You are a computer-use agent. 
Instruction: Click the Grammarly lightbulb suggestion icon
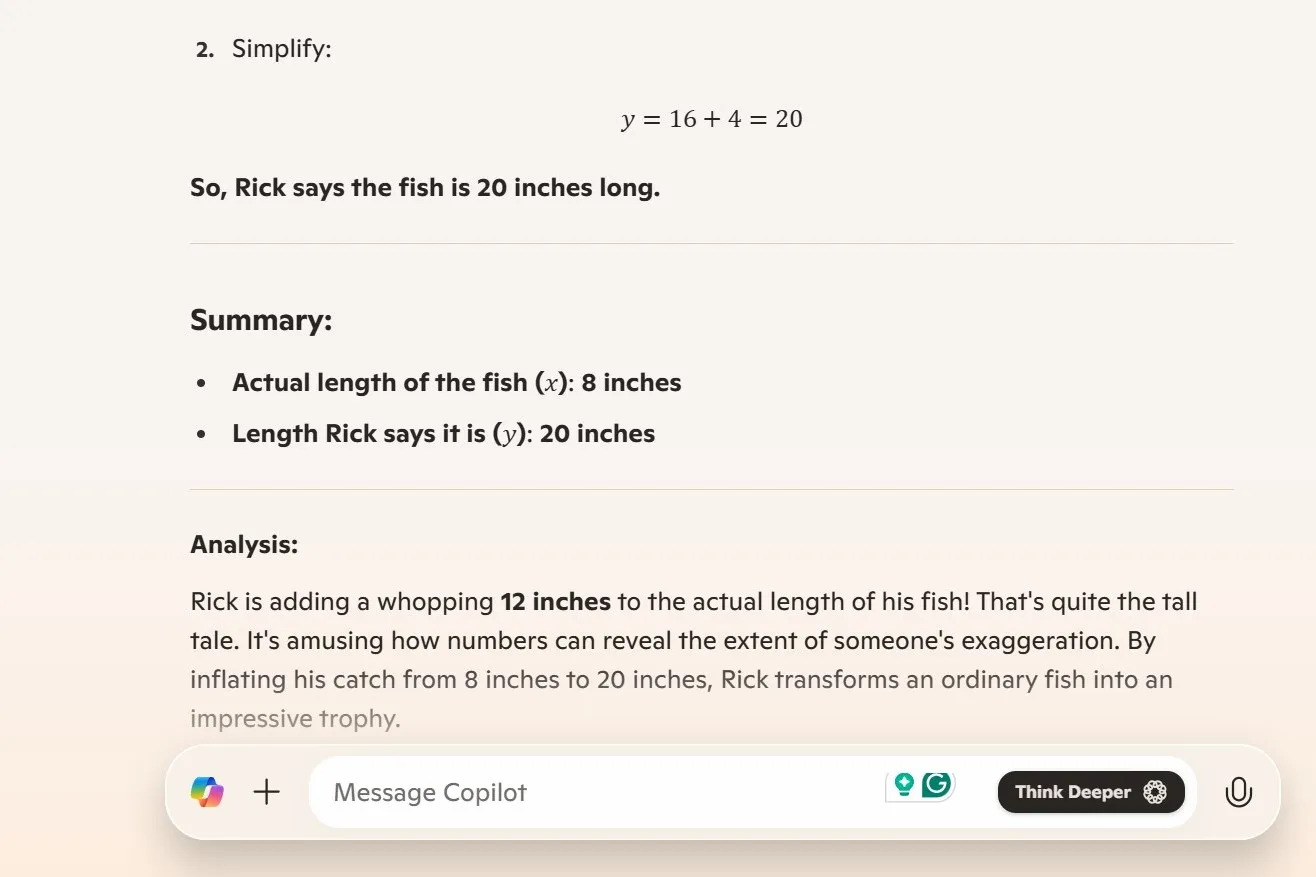click(904, 785)
